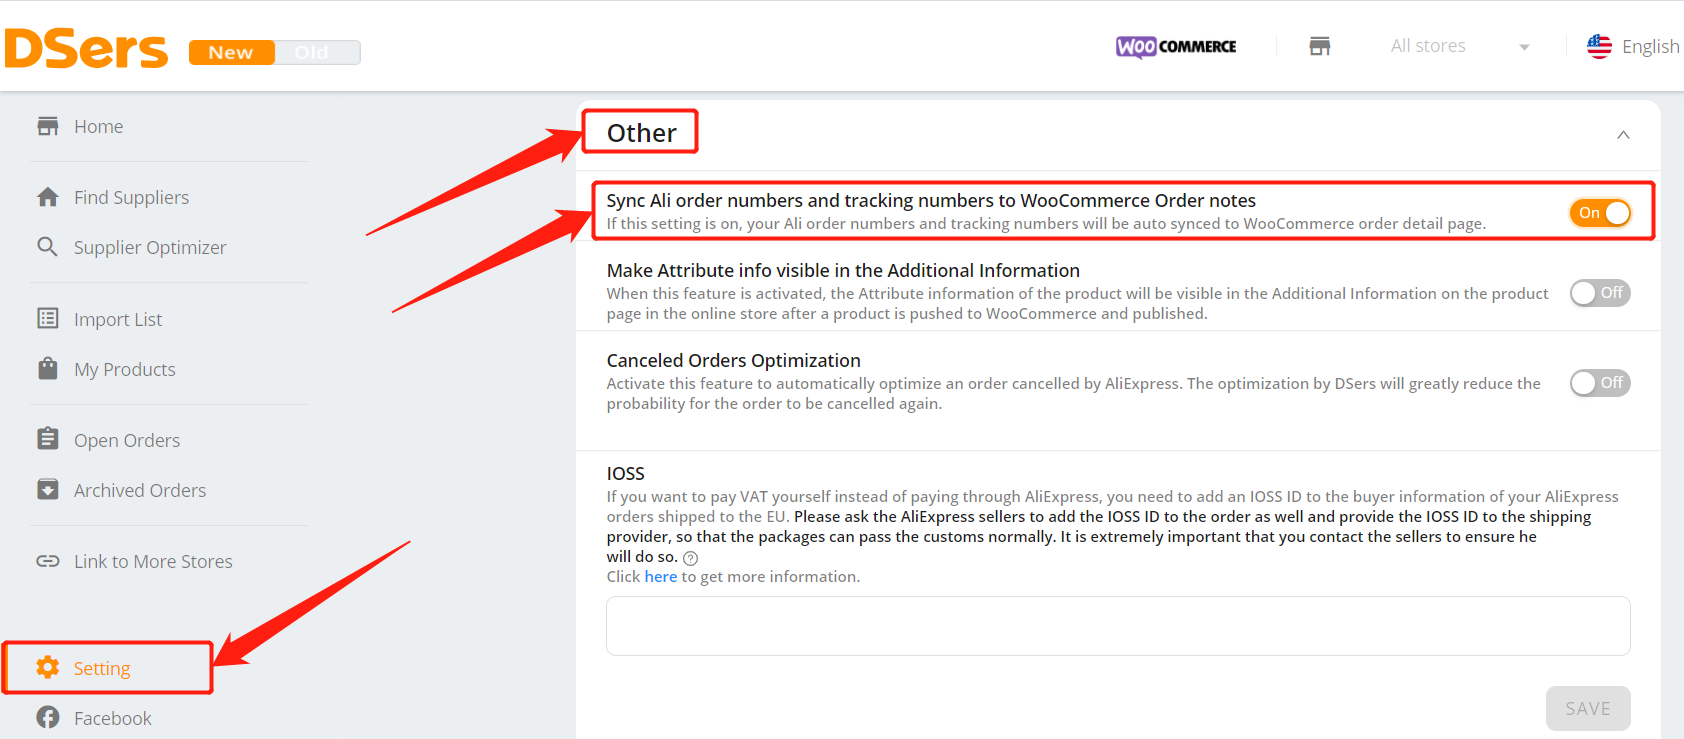Enable Canceled Orders Optimization toggle
The height and width of the screenshot is (739, 1684).
click(1600, 383)
